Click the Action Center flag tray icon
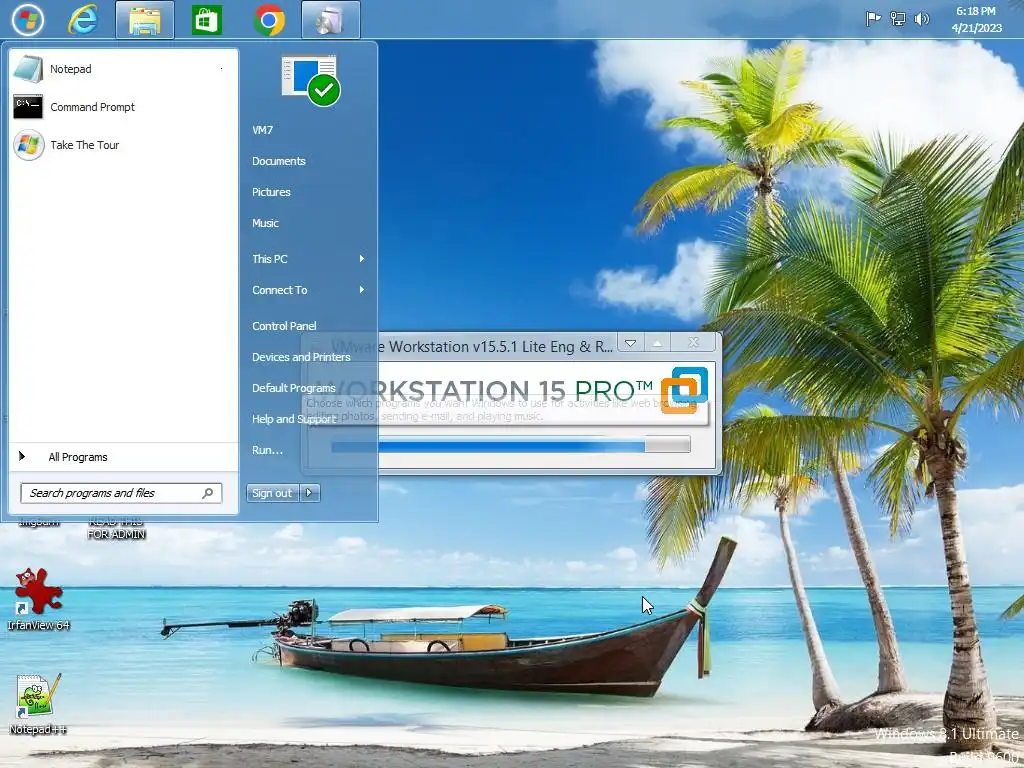 tap(873, 19)
